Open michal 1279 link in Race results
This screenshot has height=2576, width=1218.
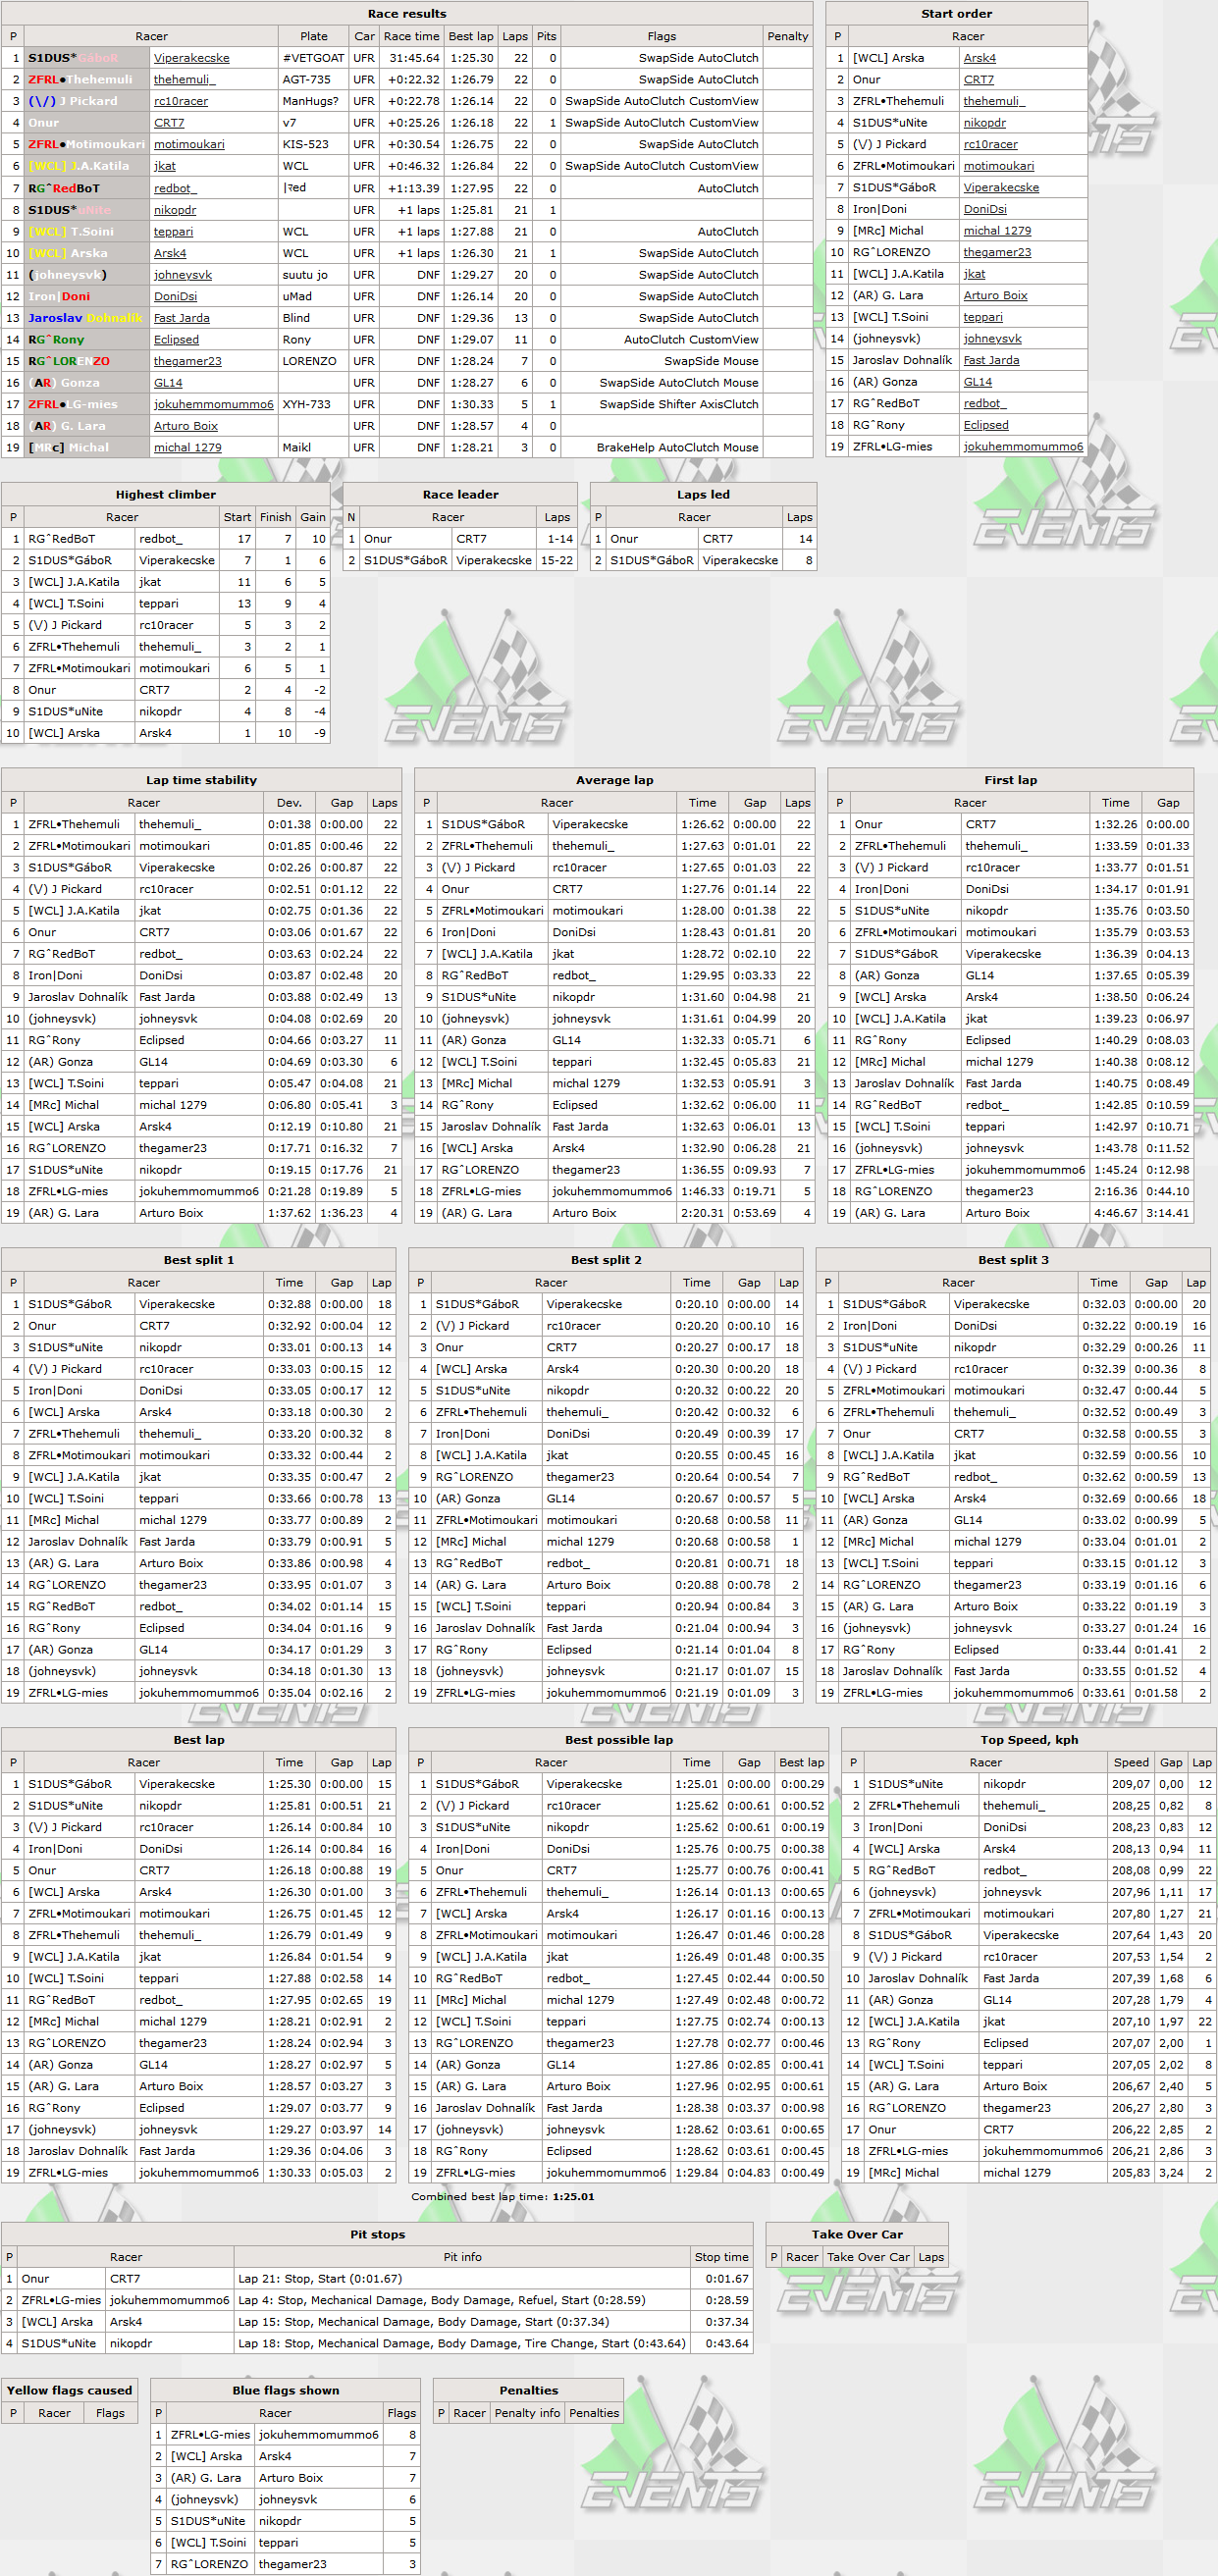[188, 448]
